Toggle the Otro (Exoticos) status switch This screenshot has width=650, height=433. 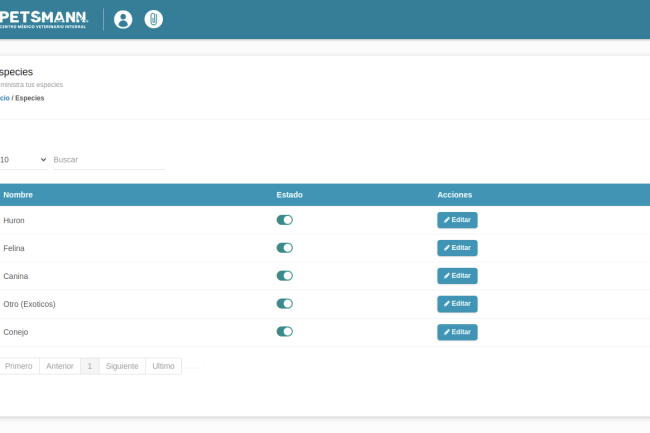(x=284, y=304)
